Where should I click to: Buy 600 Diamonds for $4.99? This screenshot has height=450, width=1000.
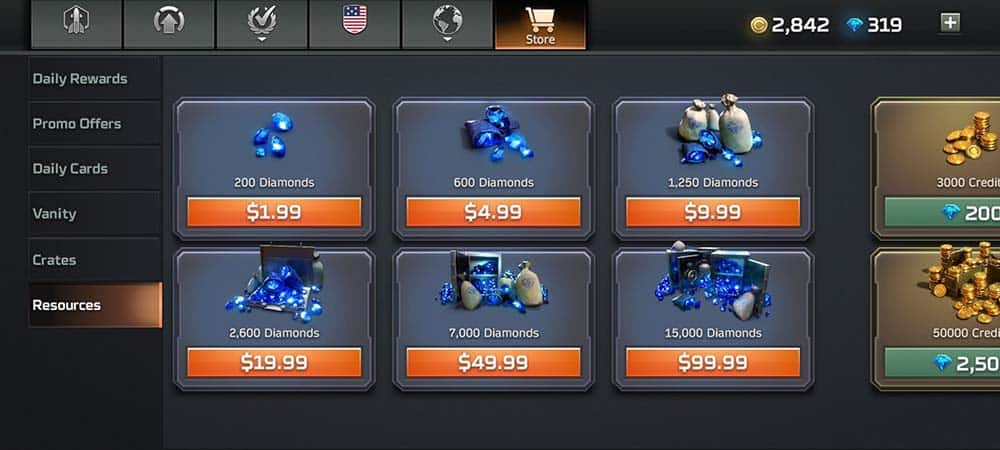coord(494,212)
